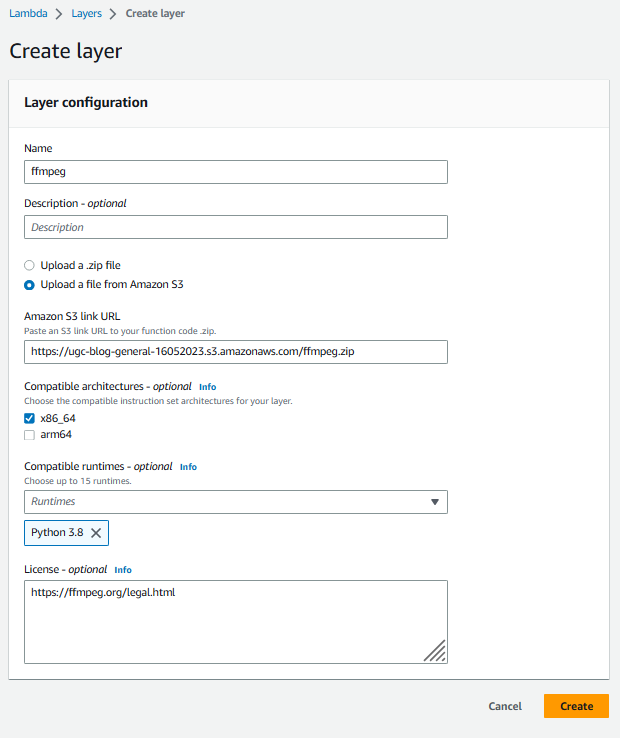Open the Runtimes dropdown arrow
620x738 pixels.
[435, 502]
